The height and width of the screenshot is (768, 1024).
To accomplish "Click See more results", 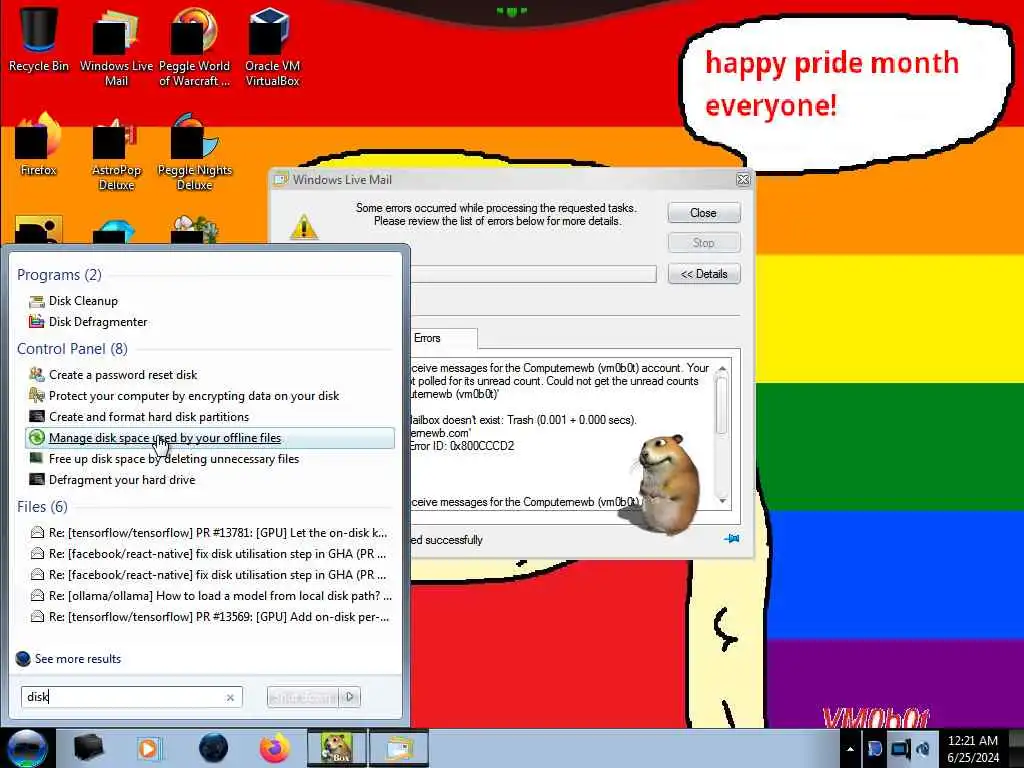I will tap(69, 659).
